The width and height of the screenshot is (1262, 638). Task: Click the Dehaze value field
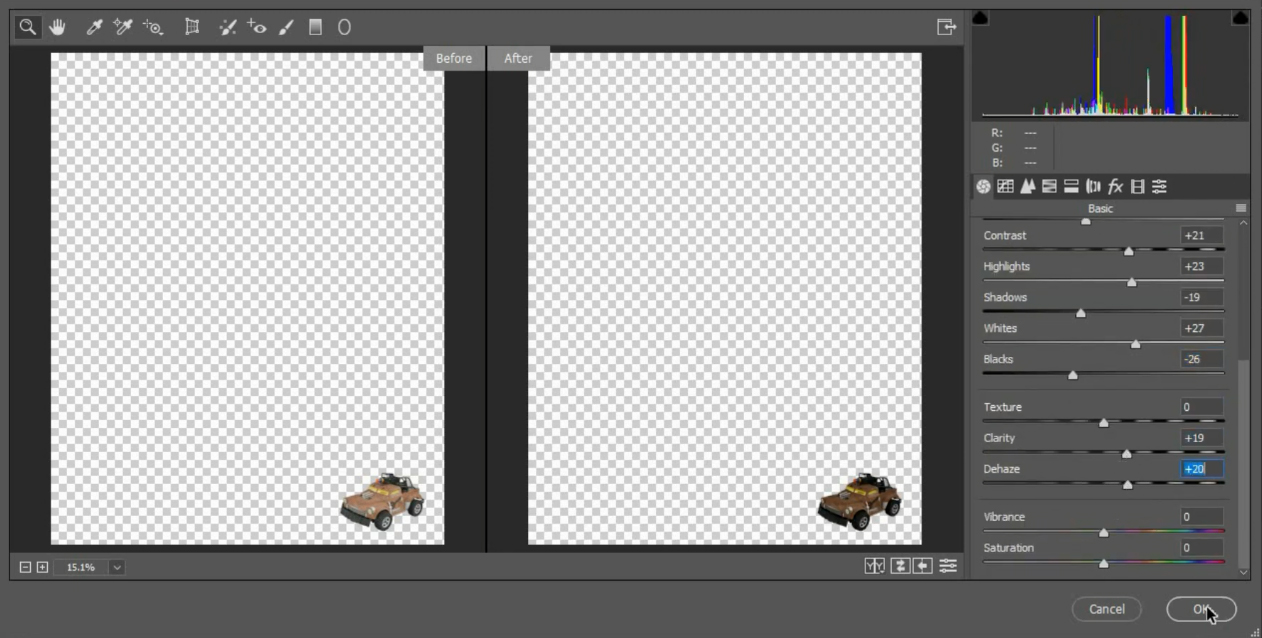(1201, 469)
